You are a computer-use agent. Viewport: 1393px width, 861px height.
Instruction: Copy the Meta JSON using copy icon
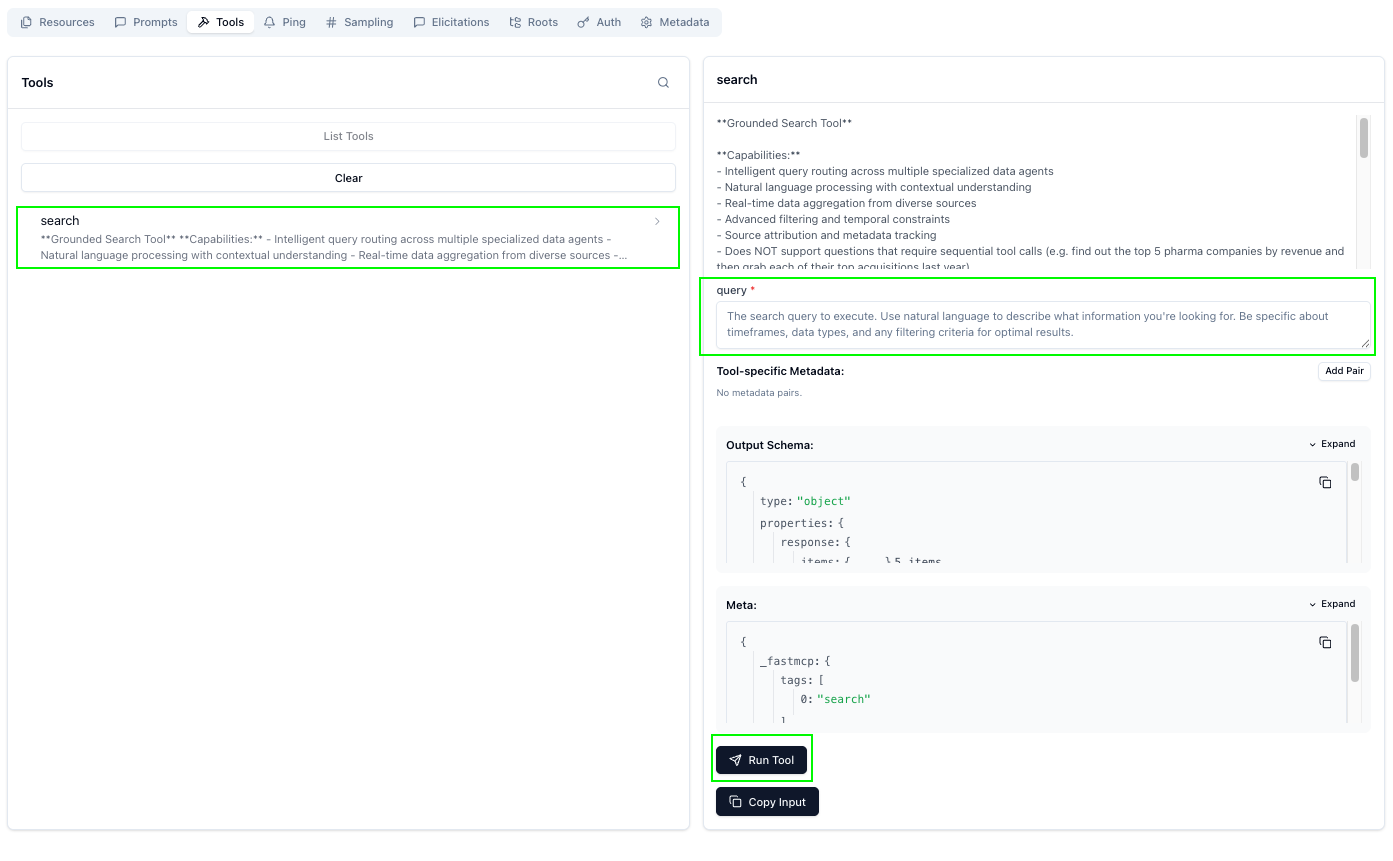[x=1325, y=642]
